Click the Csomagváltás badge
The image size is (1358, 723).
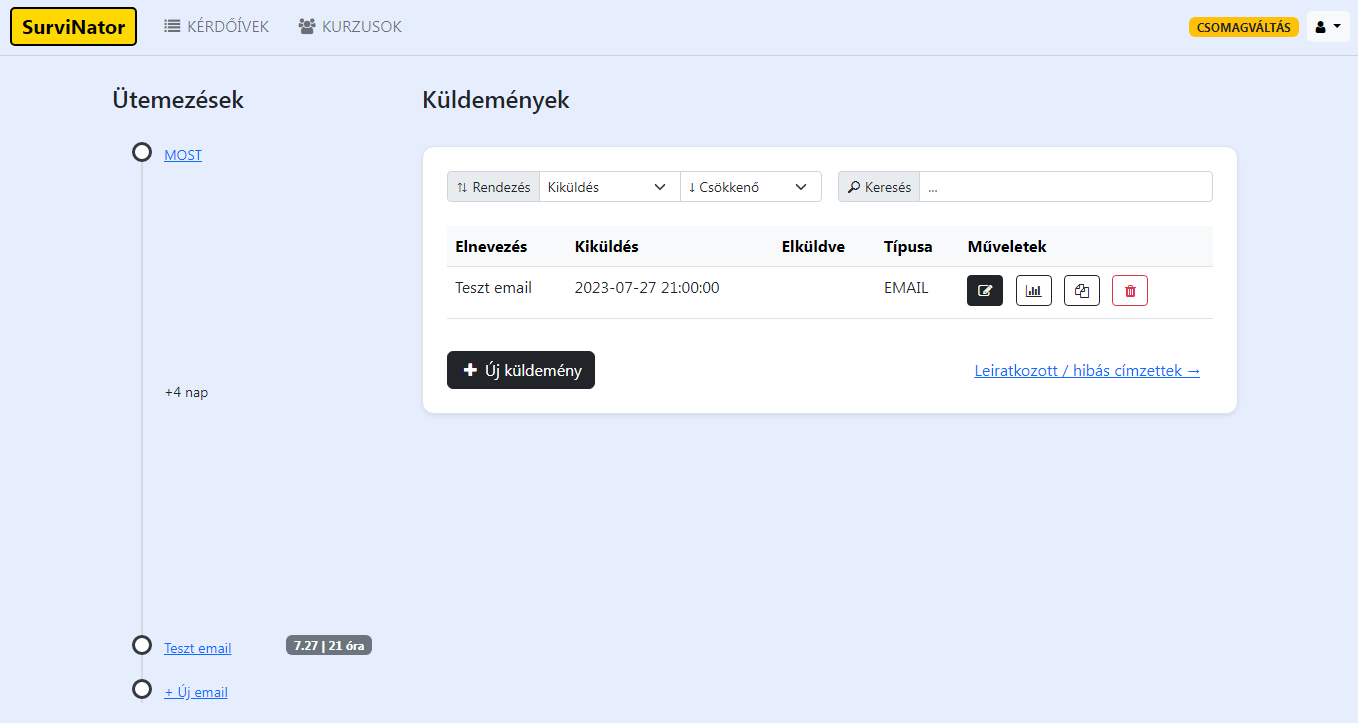point(1243,27)
